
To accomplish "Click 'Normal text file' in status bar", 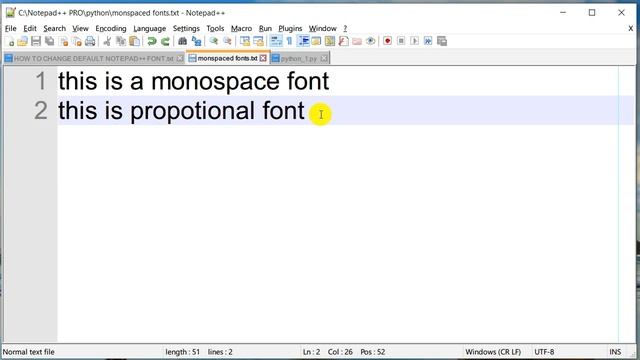I will coord(29,352).
